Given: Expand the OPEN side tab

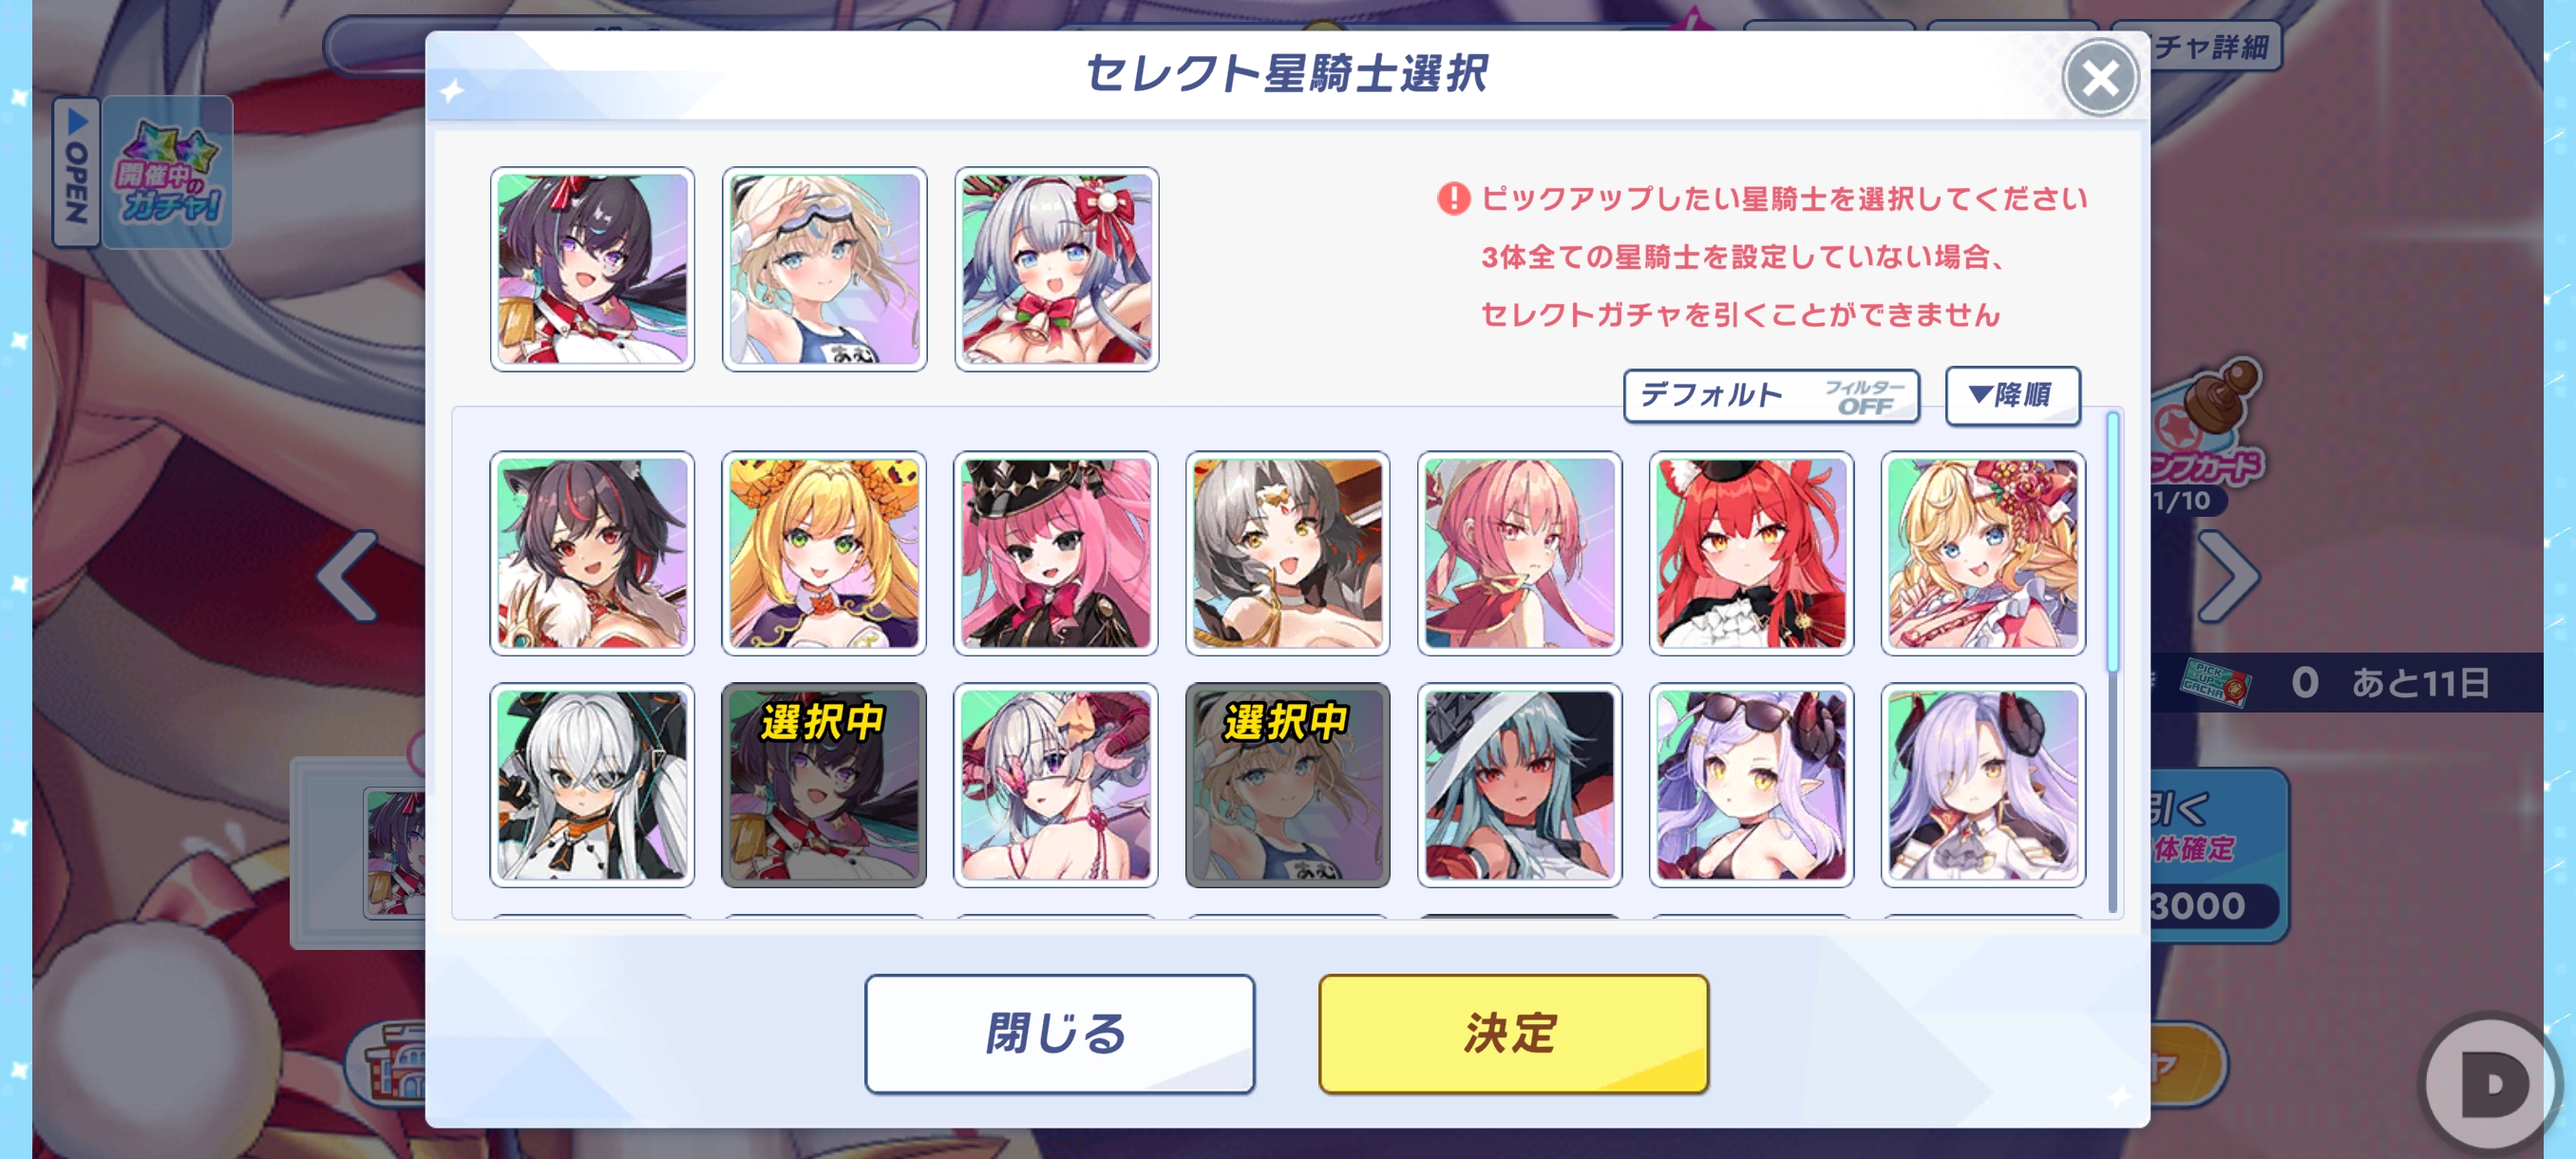Looking at the screenshot, I should [x=76, y=172].
